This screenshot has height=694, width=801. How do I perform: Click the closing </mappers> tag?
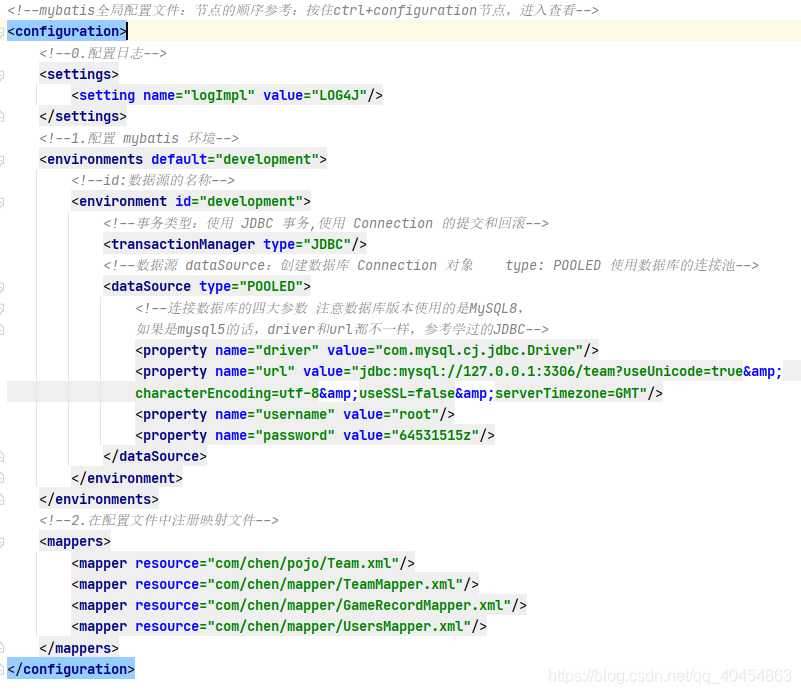[x=79, y=649]
